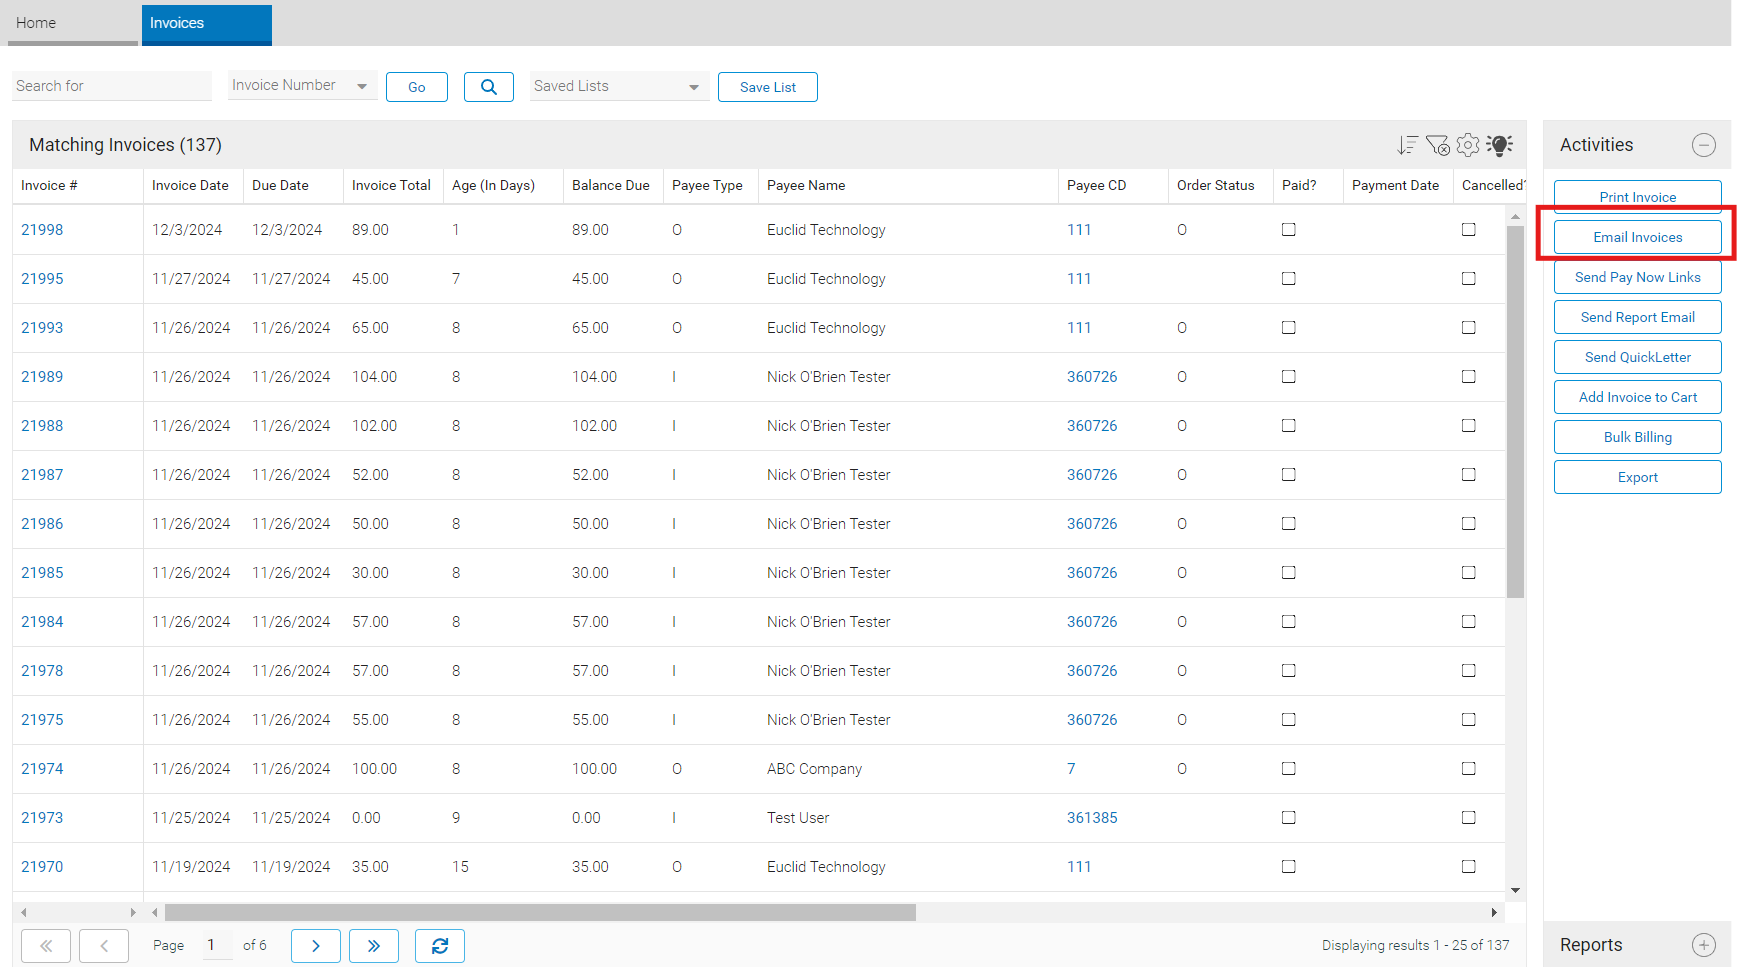
Task: Click Send Pay Now Links
Action: pos(1638,277)
